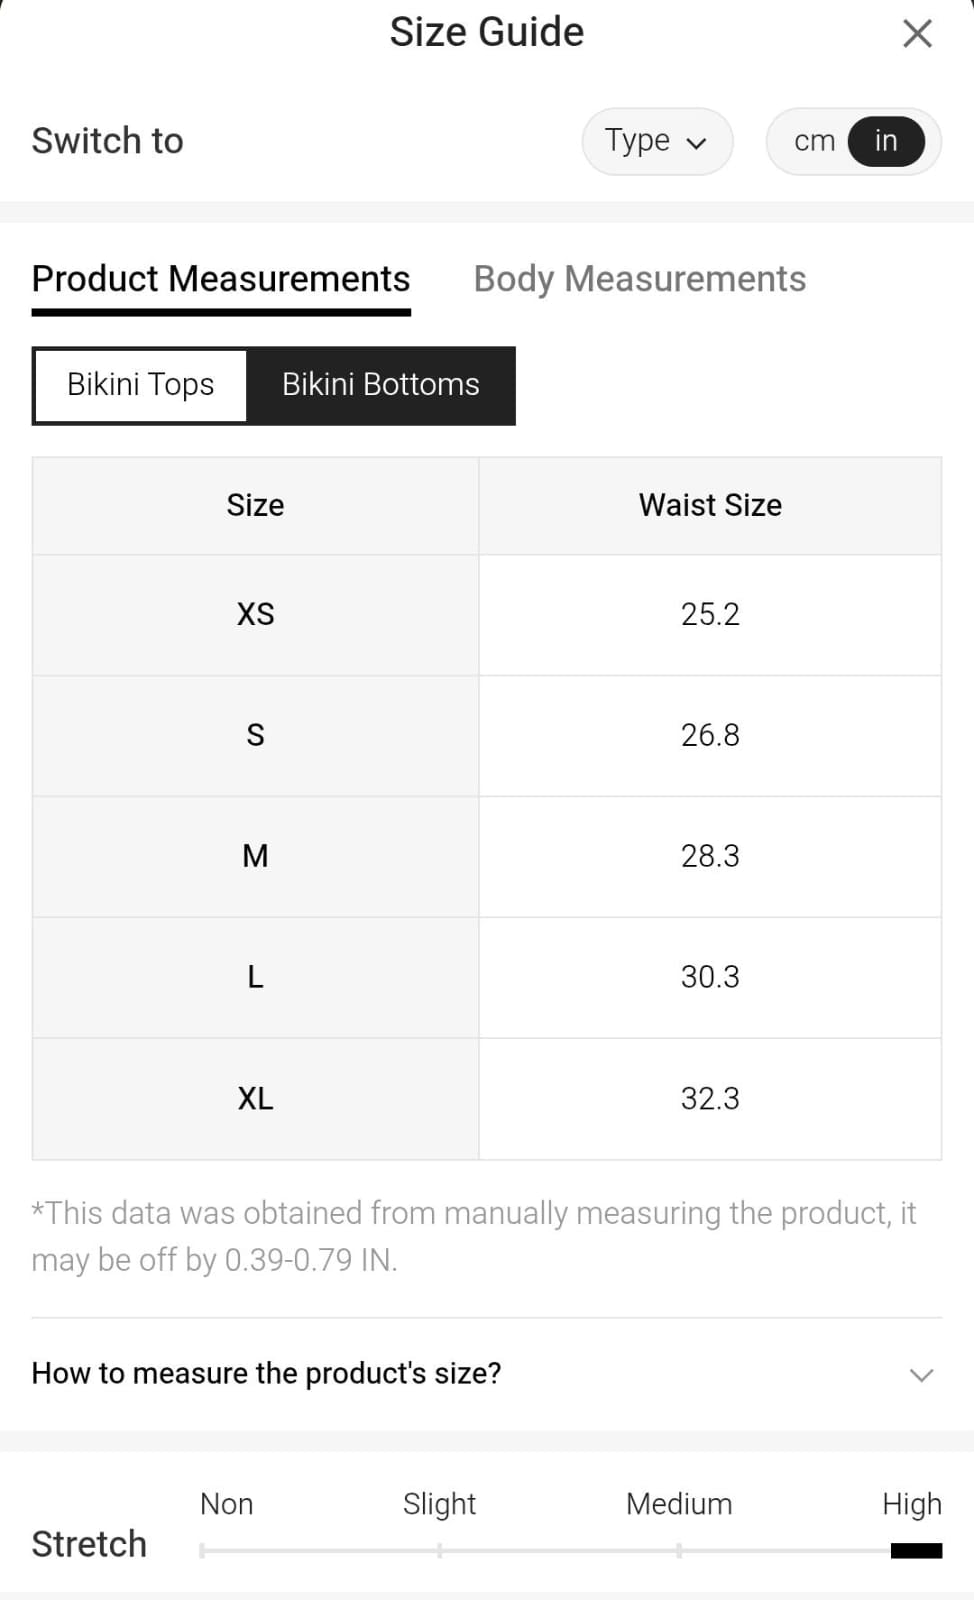
Task: Select Bikini Bottoms measurements
Action: [380, 385]
